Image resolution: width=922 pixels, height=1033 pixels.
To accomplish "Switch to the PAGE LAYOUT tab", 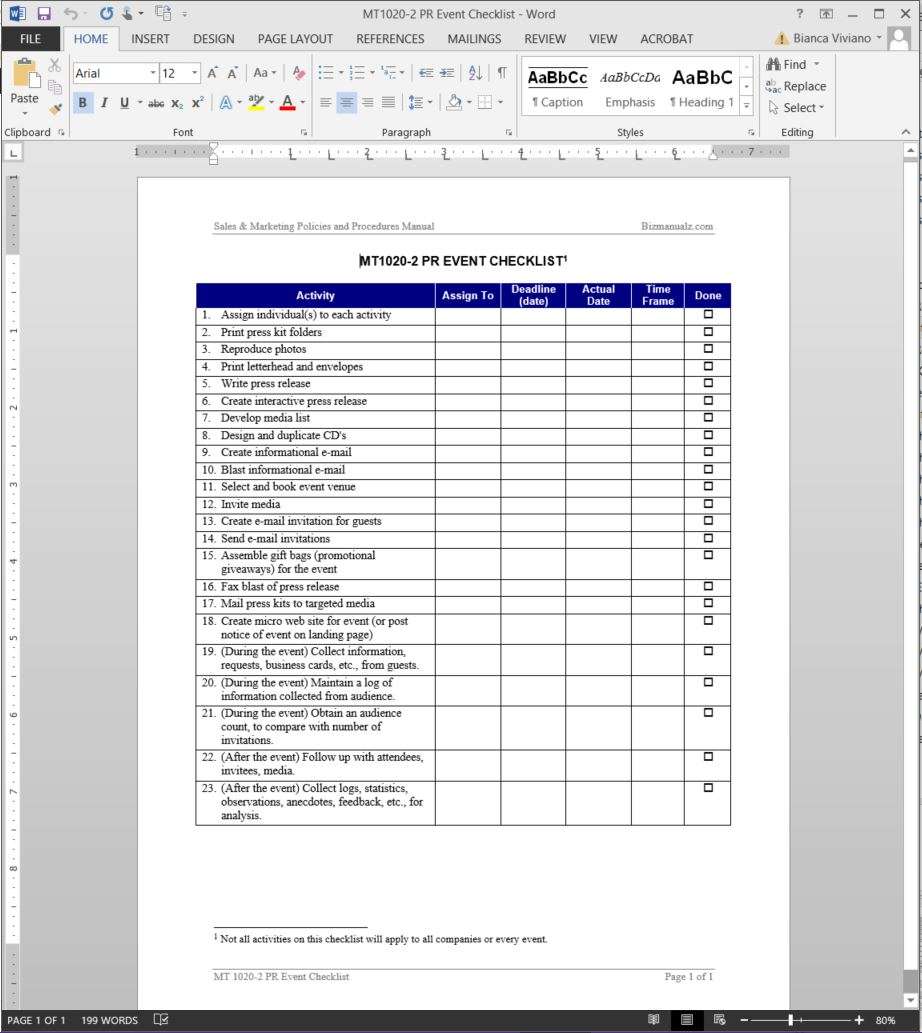I will (x=295, y=39).
